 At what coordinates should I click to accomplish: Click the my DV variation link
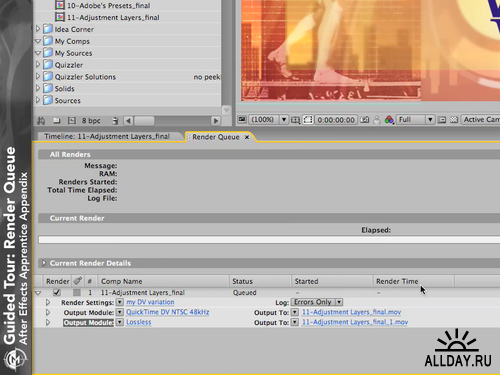tap(150, 302)
